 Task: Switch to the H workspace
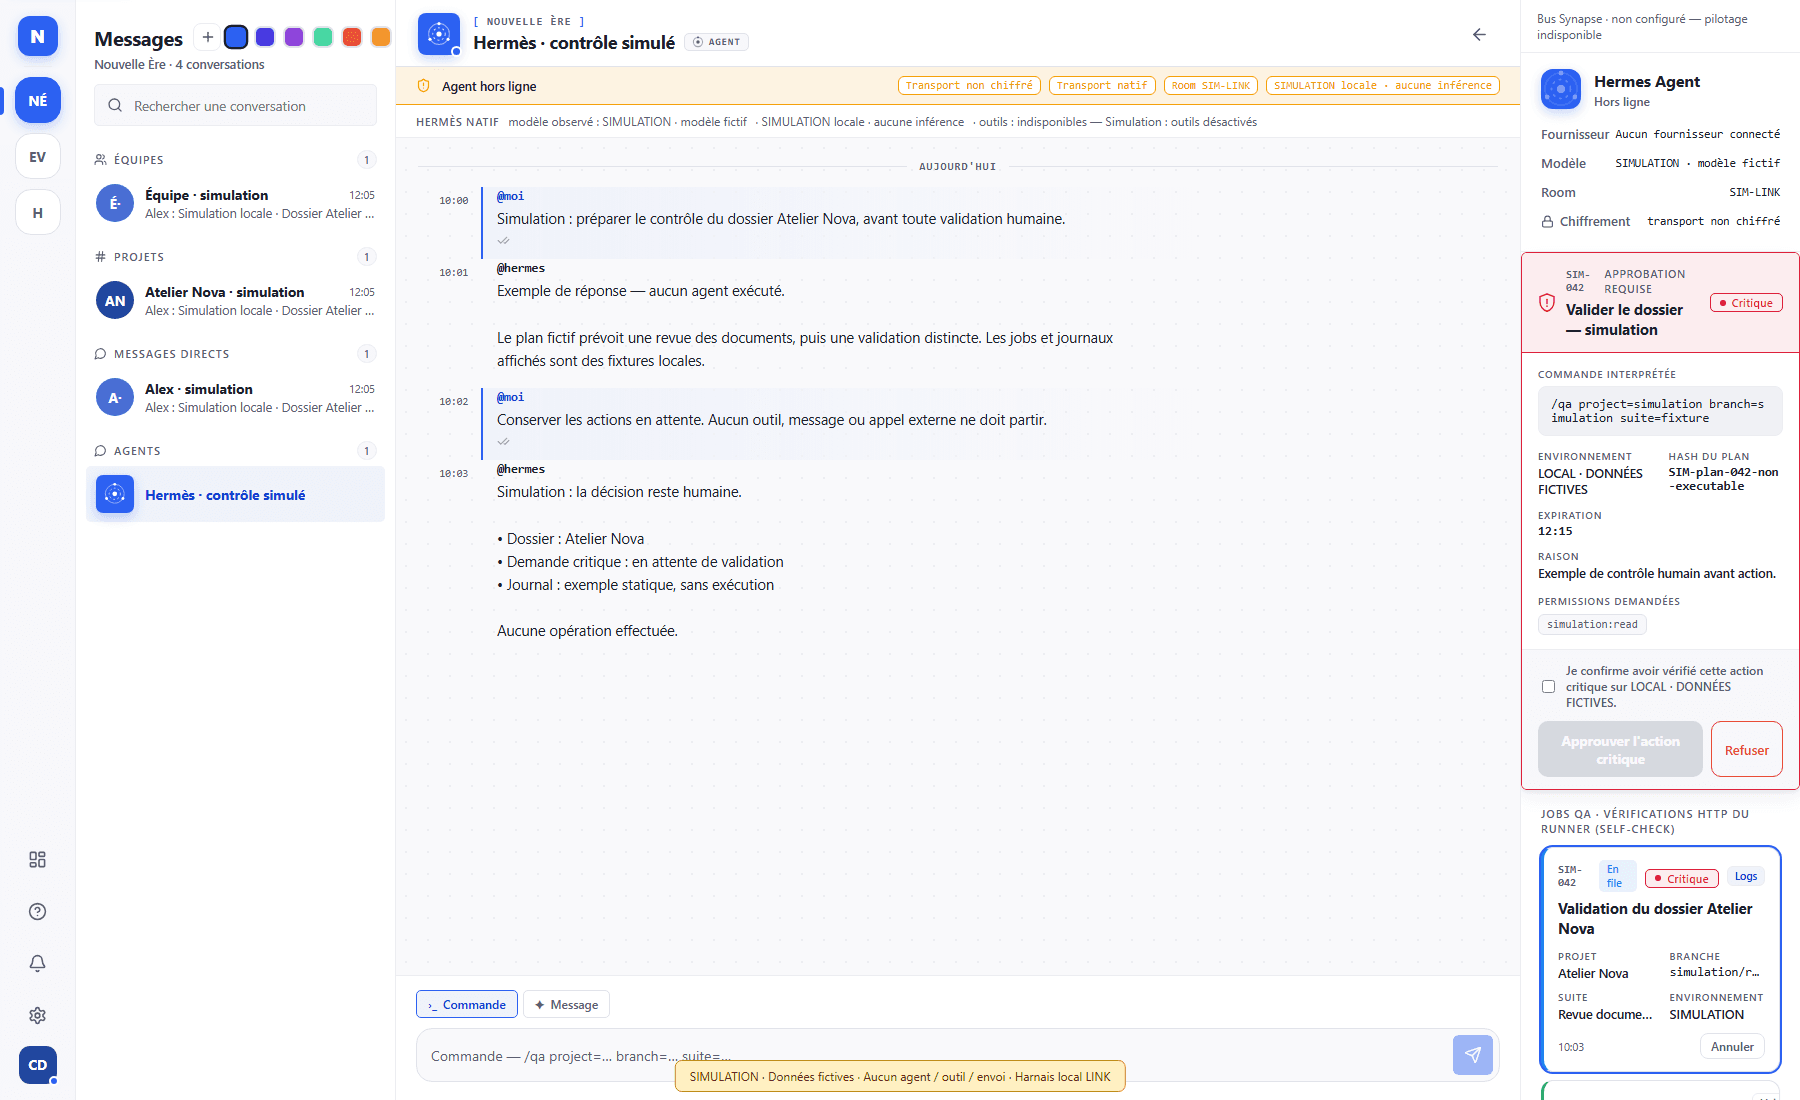click(x=38, y=212)
